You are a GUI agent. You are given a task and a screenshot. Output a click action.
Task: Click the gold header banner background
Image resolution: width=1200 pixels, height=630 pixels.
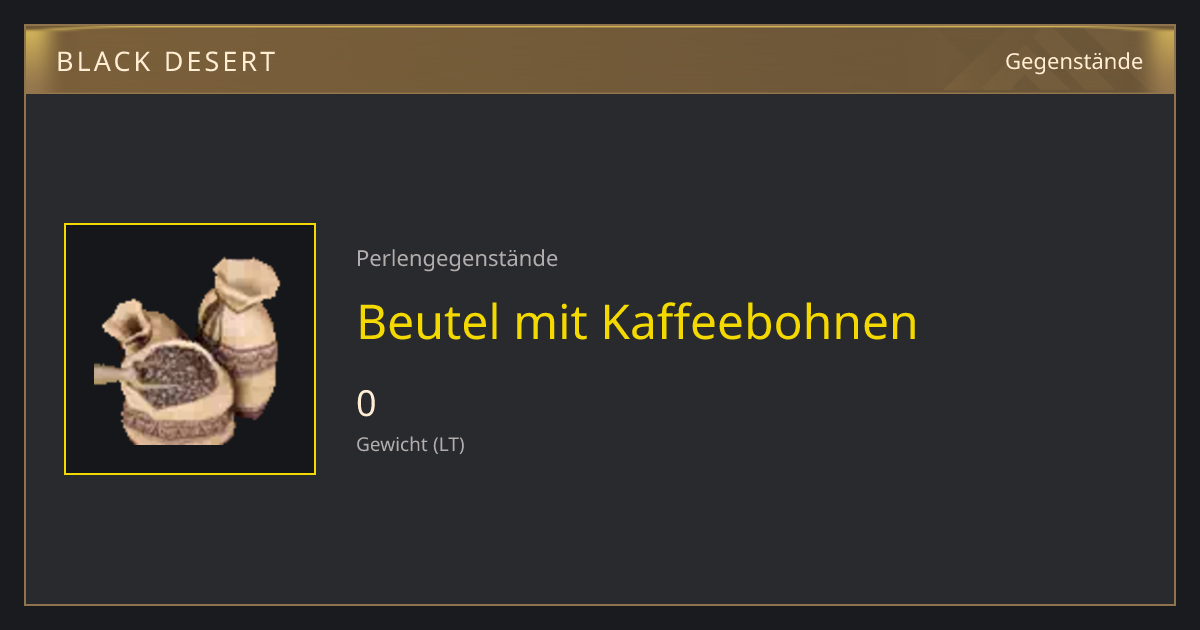point(600,60)
